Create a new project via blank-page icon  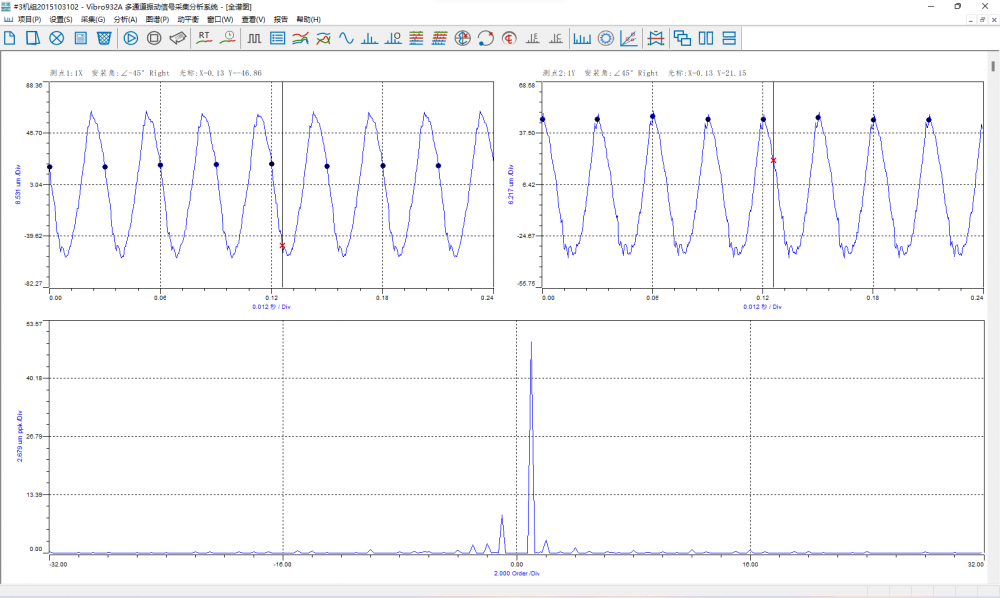tap(10, 38)
